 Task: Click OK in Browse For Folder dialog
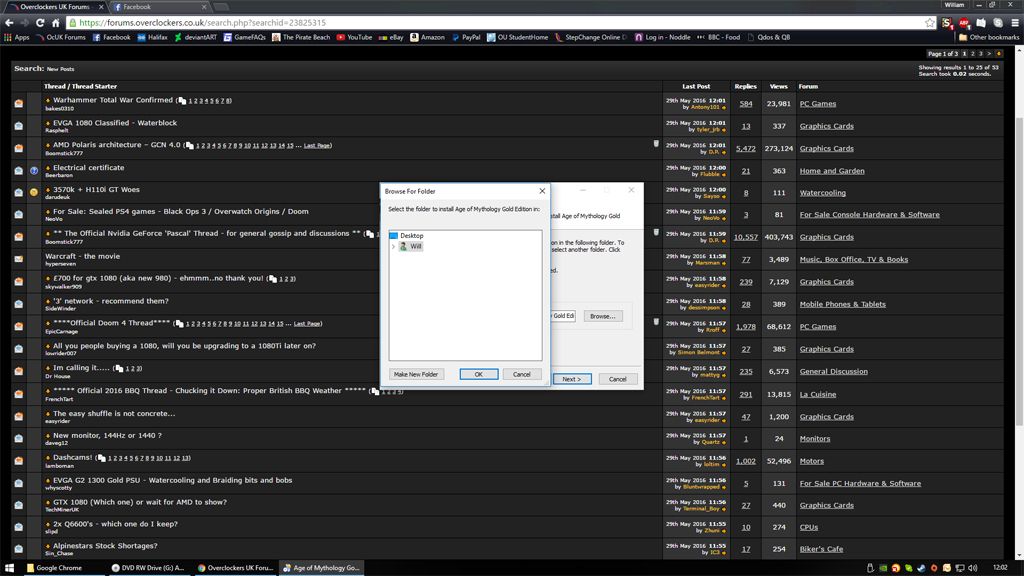point(479,374)
